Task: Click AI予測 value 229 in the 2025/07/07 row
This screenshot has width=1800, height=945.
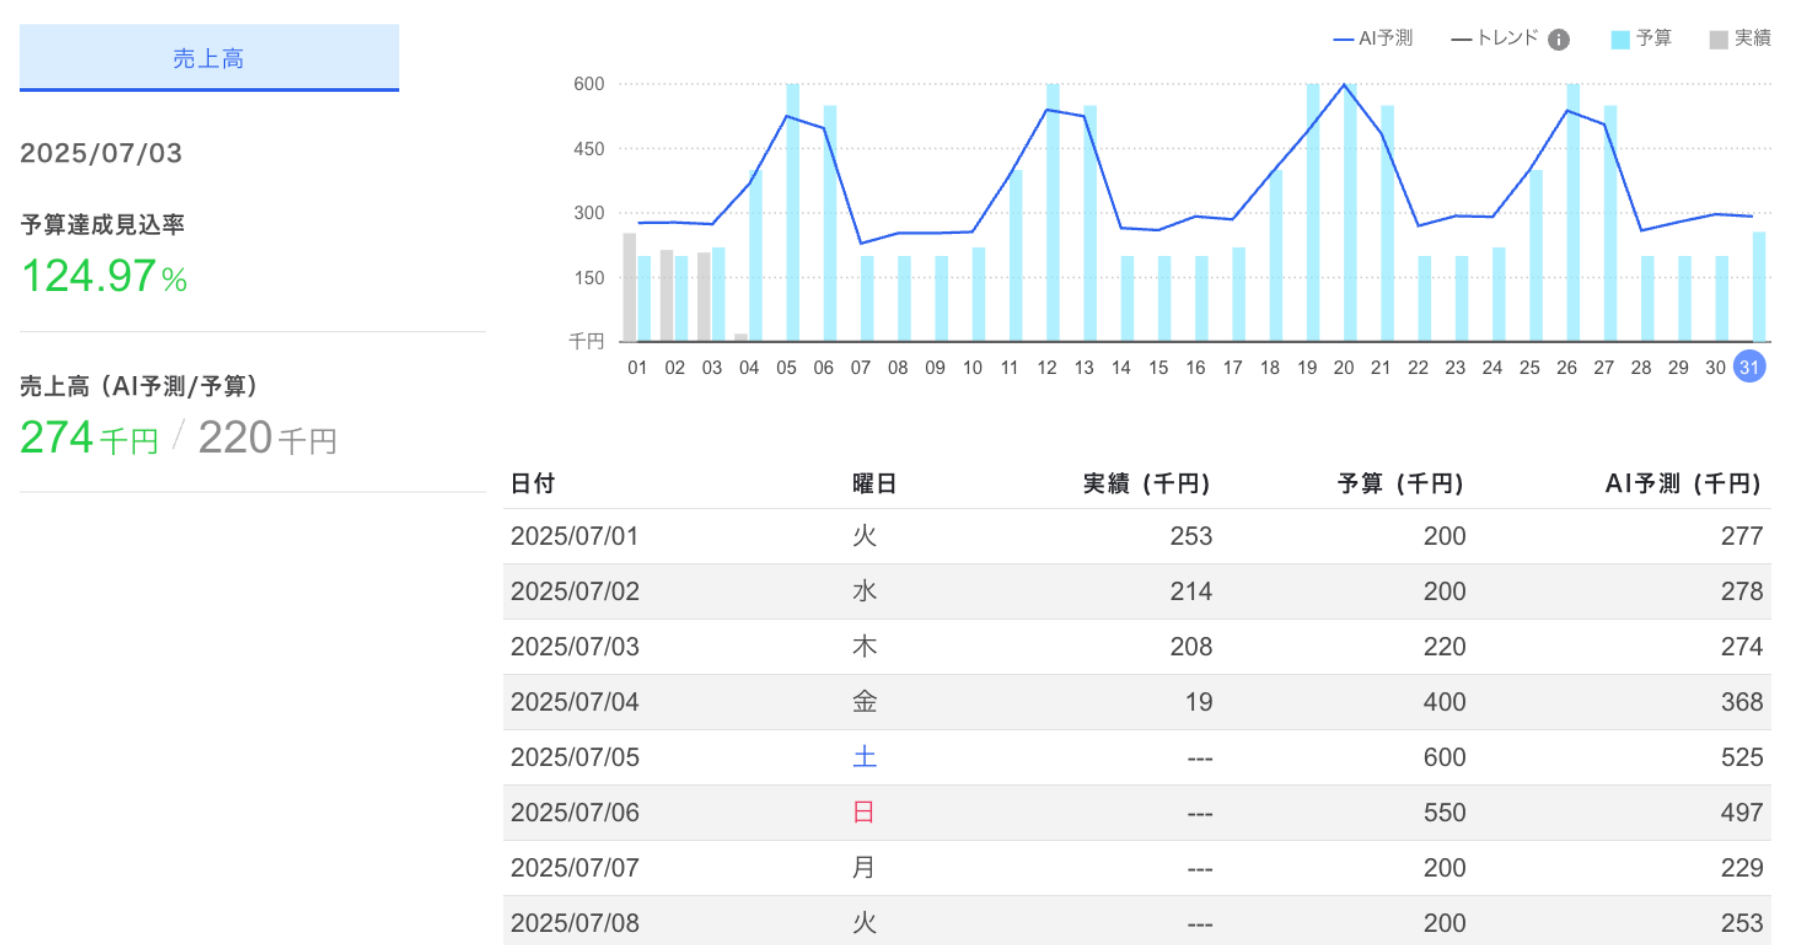Action: (x=1742, y=868)
